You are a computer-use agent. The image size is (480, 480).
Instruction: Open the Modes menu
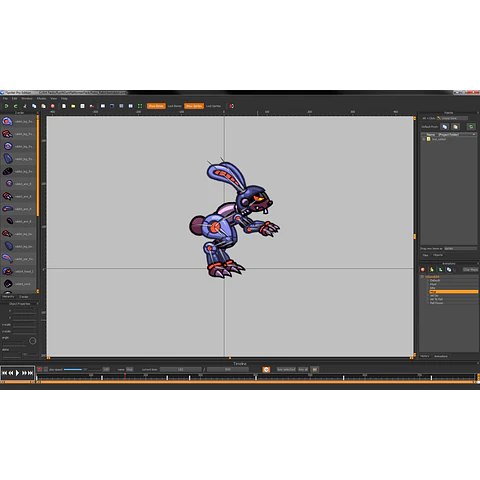pos(41,98)
